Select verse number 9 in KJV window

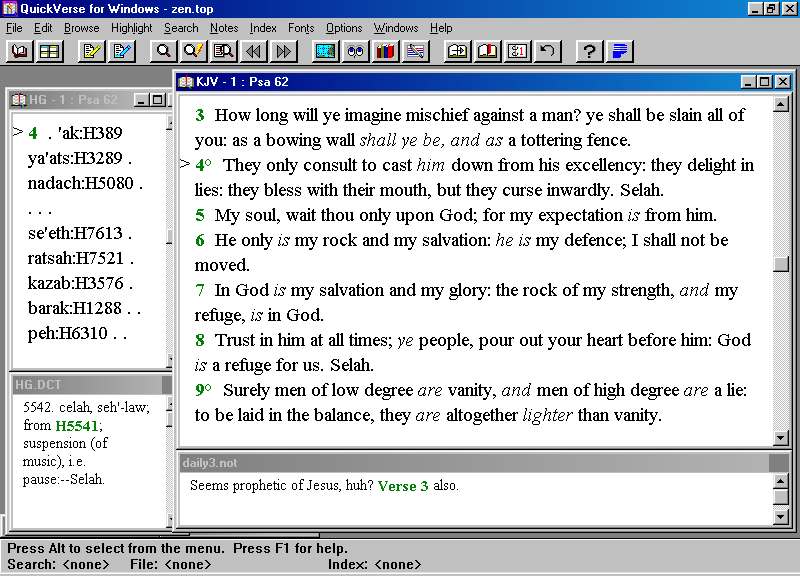pos(203,390)
